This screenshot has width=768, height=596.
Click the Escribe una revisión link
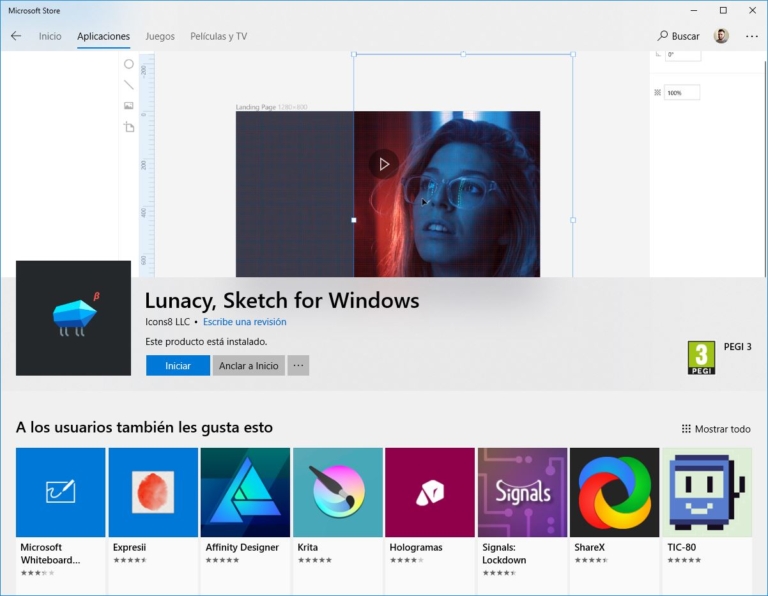pyautogui.click(x=244, y=322)
